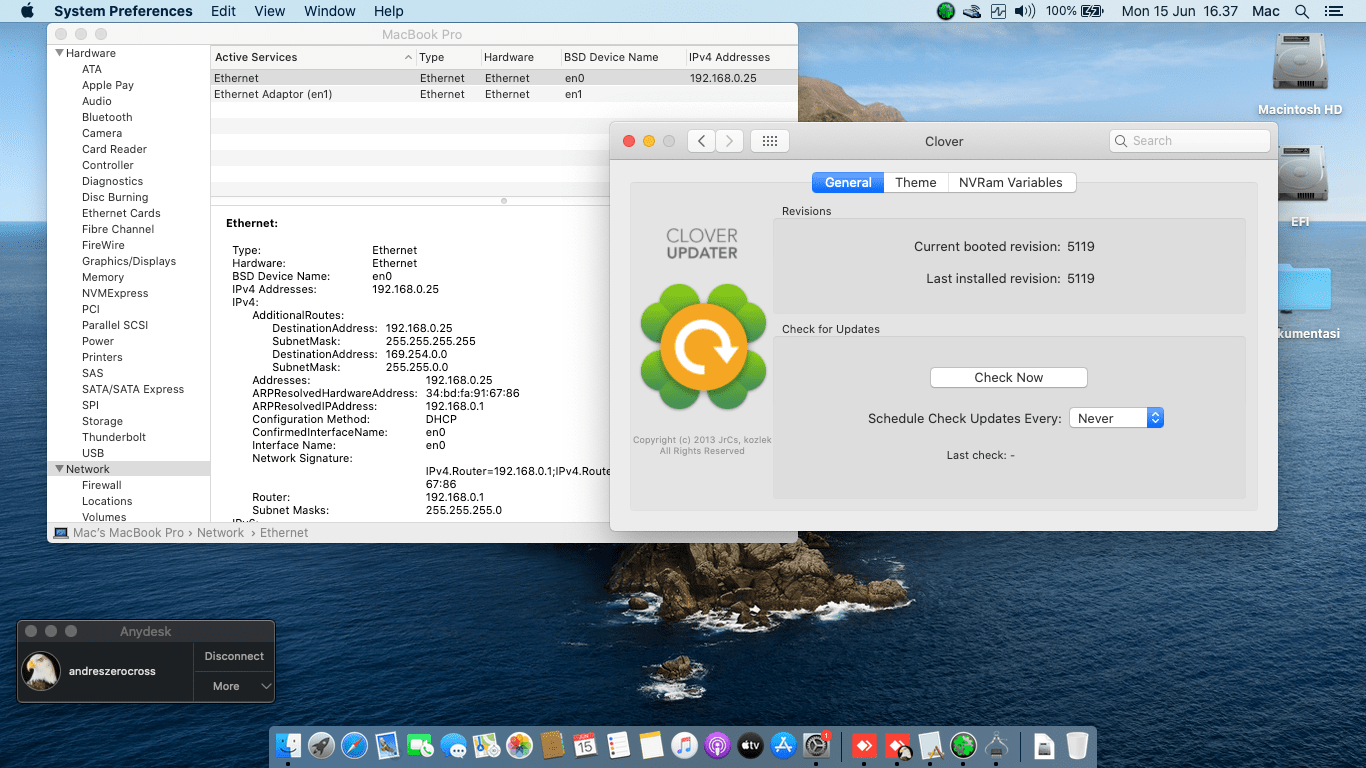Open the Window menu
This screenshot has width=1366, height=768.
329,11
